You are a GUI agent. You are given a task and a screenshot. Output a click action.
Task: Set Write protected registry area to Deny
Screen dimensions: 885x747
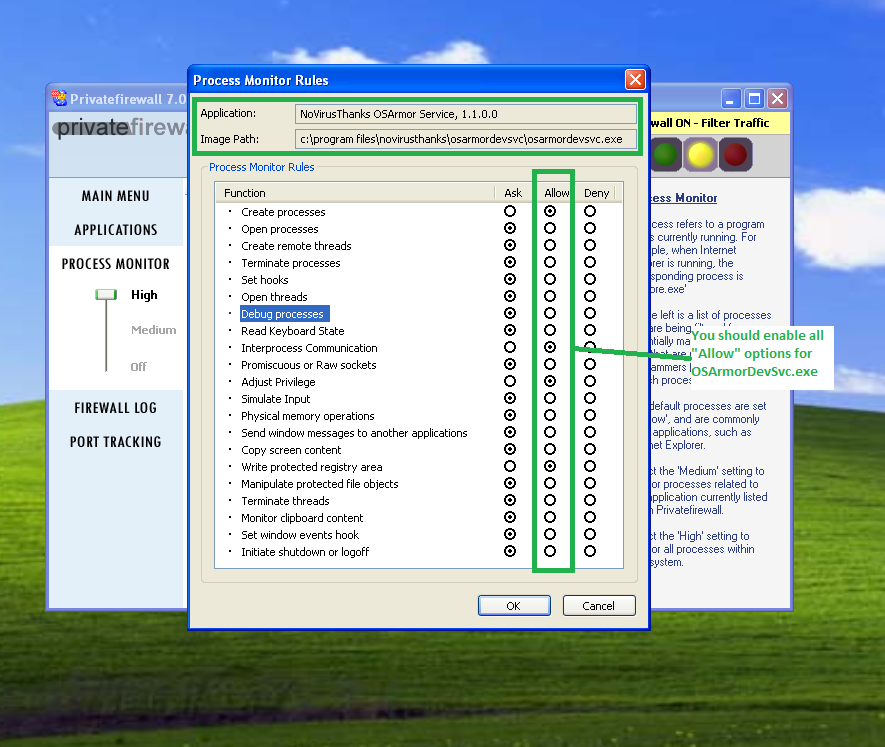tap(590, 466)
